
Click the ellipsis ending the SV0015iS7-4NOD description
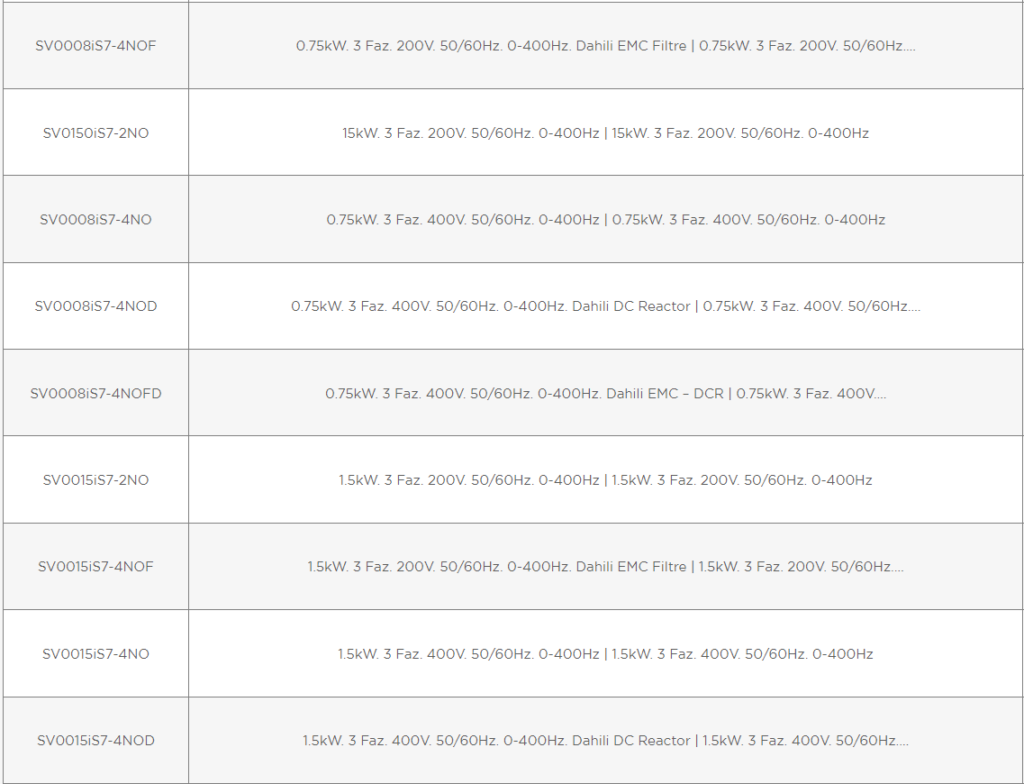[x=903, y=744]
